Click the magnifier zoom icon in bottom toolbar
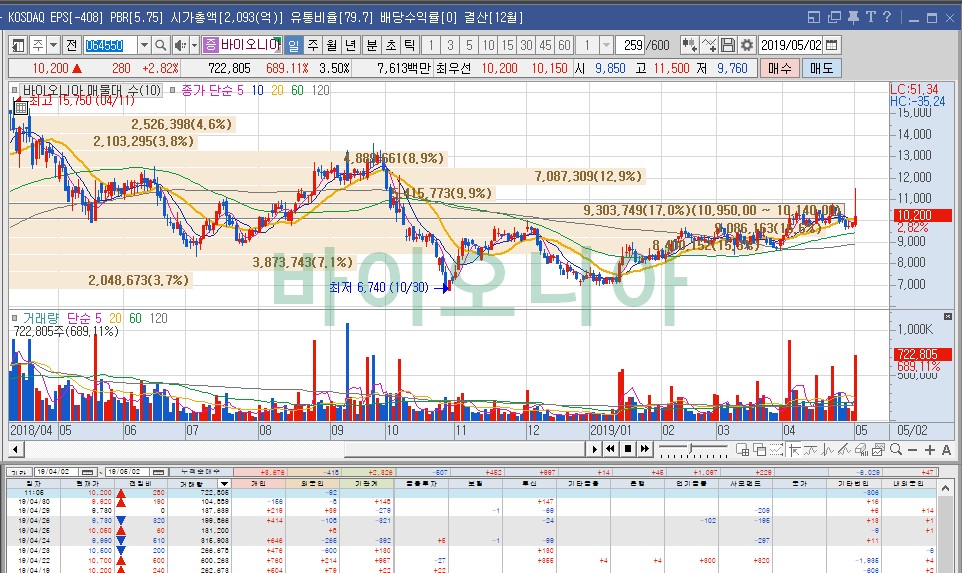Image resolution: width=962 pixels, height=573 pixels. tap(896, 450)
